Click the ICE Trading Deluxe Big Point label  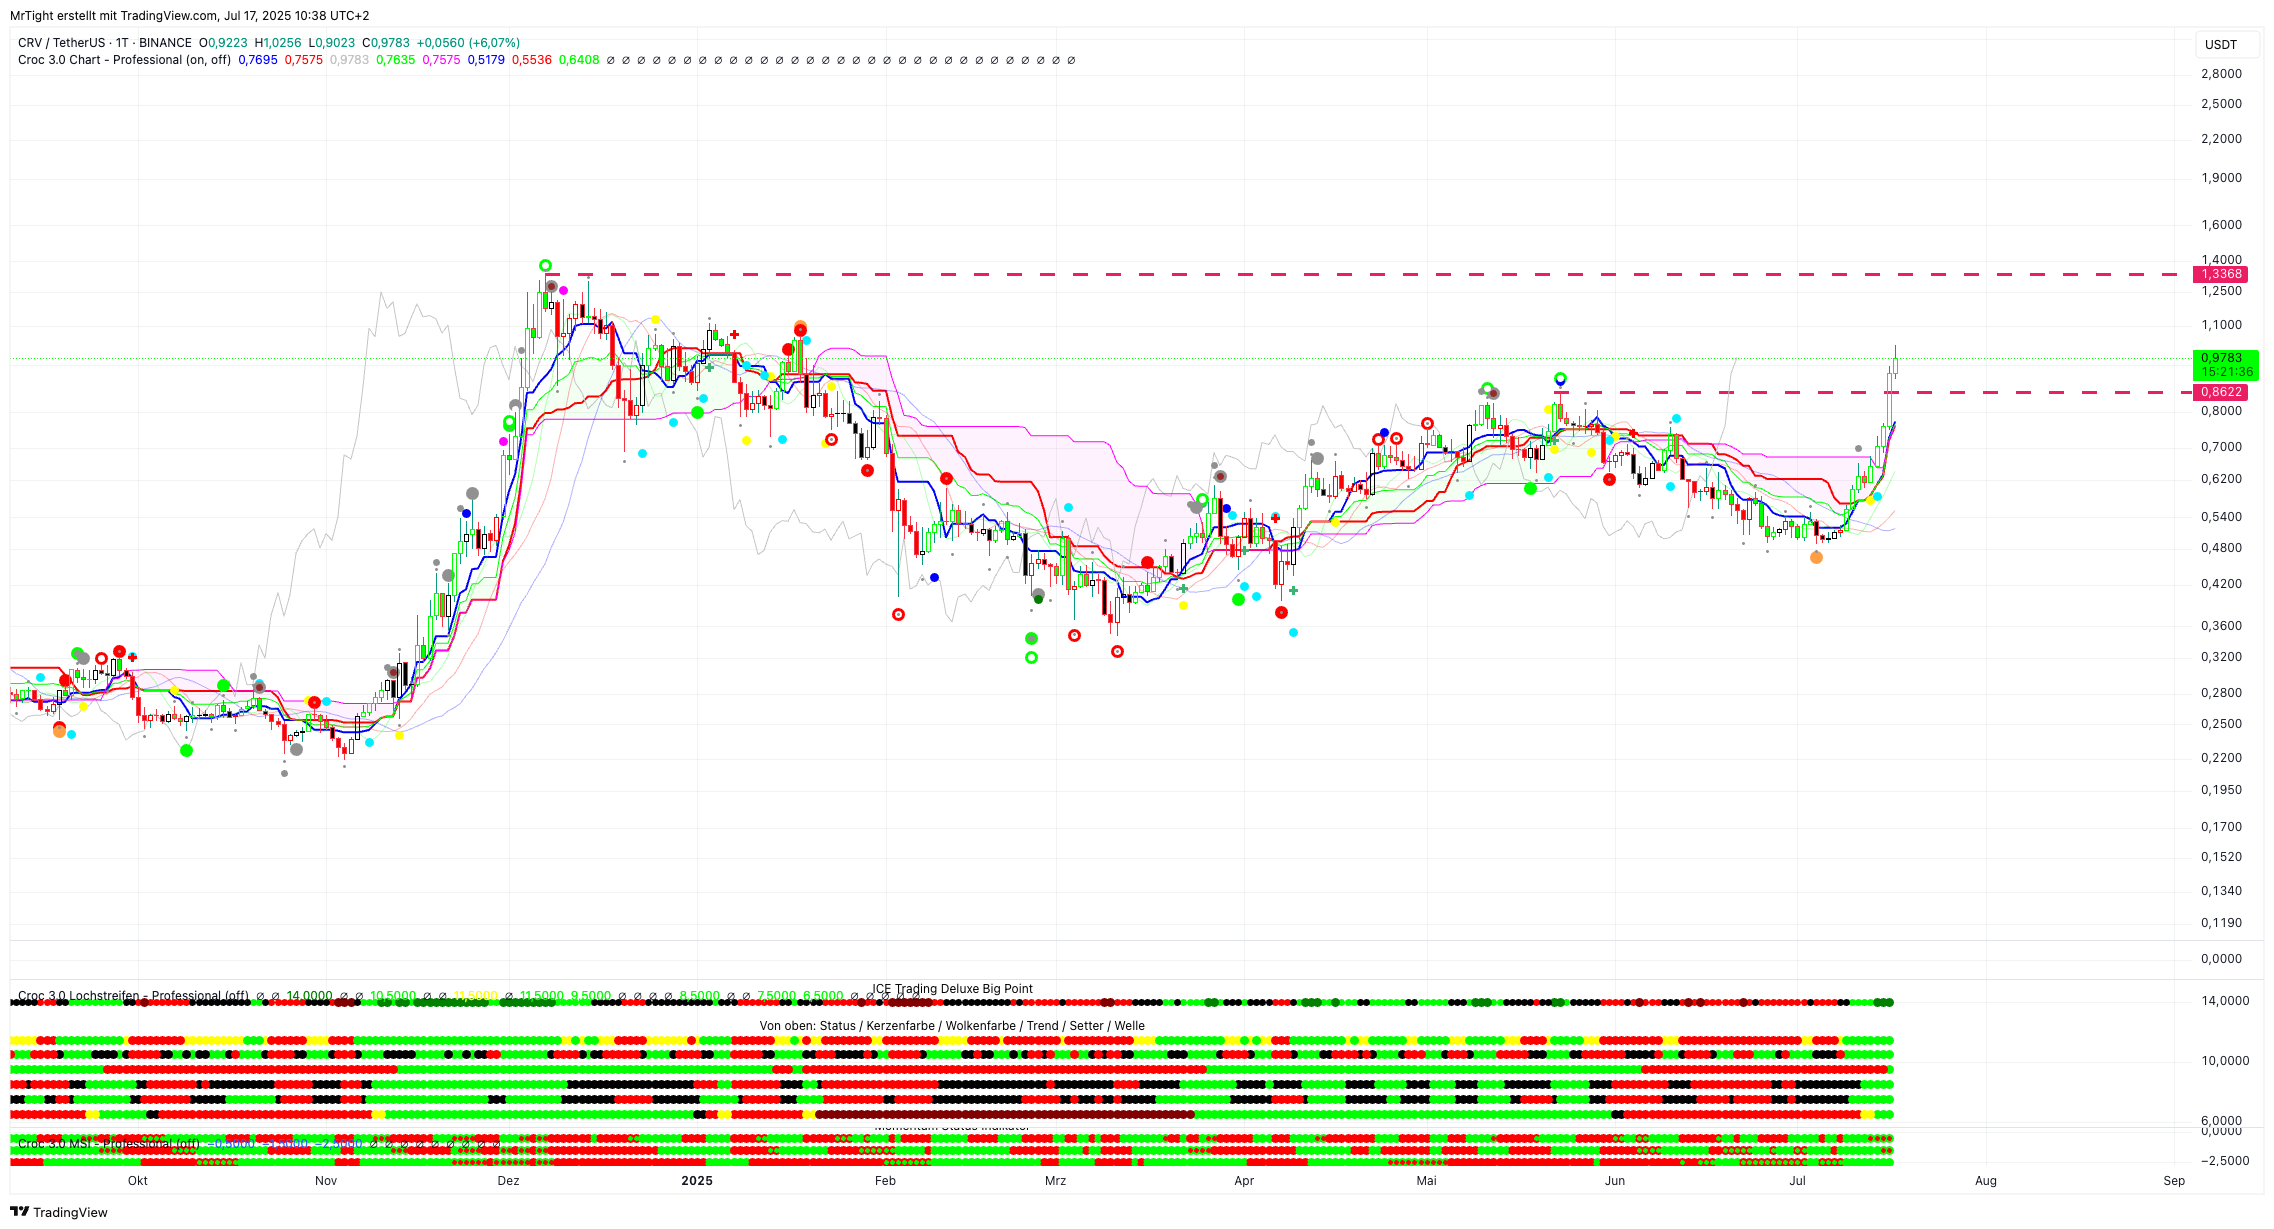952,989
